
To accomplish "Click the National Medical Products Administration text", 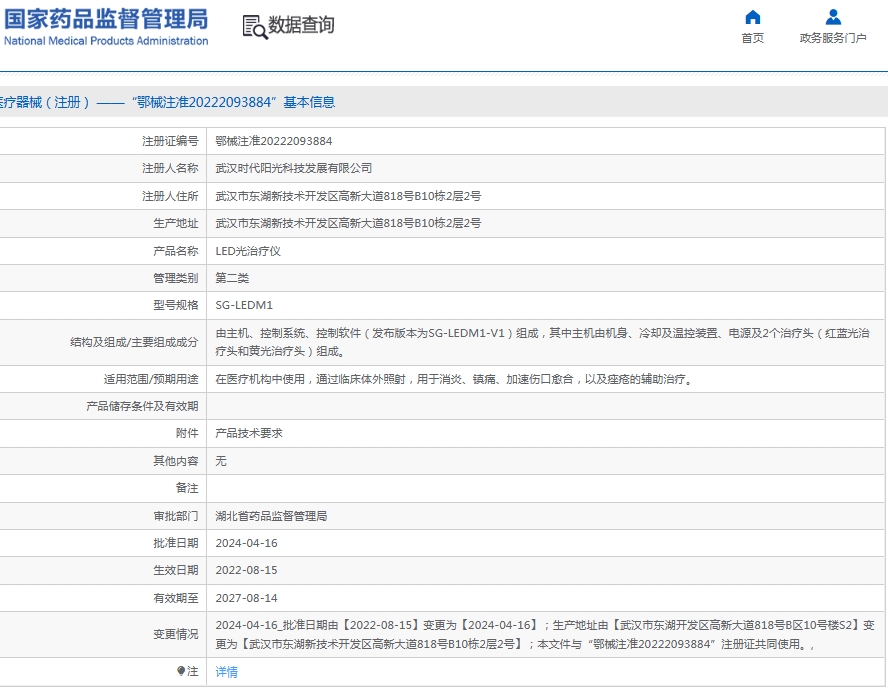I will click(106, 41).
